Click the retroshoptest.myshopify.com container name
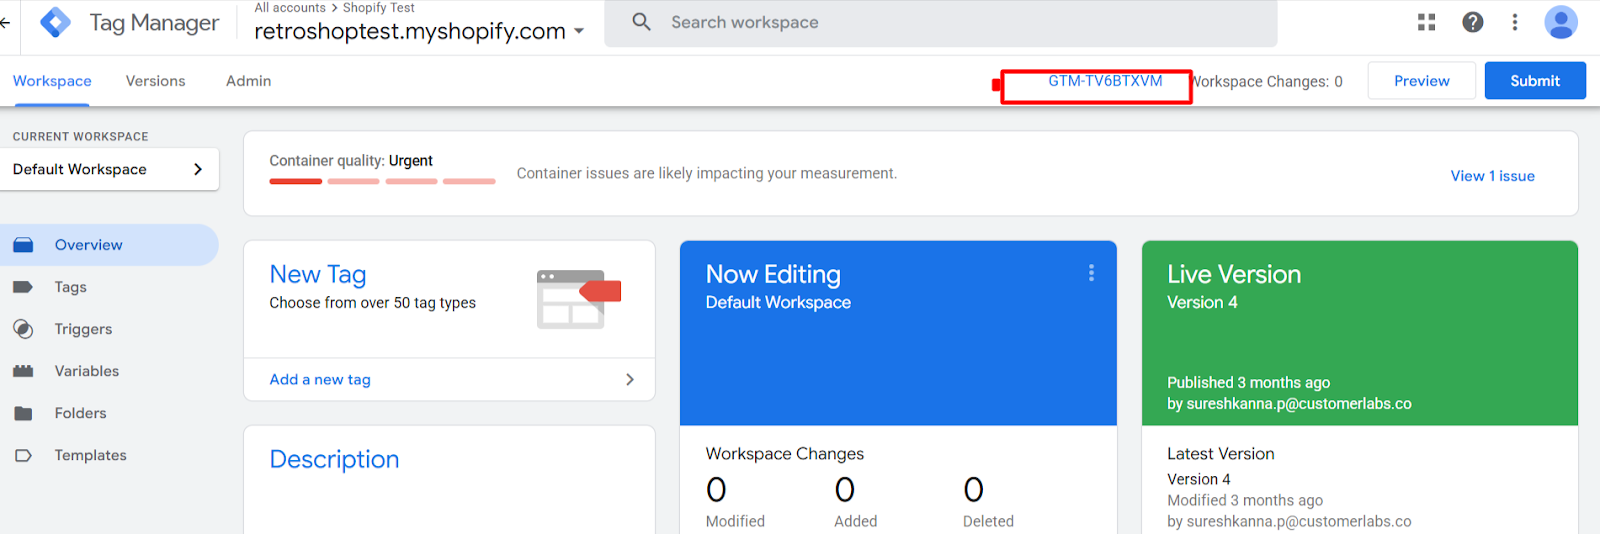 tap(410, 31)
